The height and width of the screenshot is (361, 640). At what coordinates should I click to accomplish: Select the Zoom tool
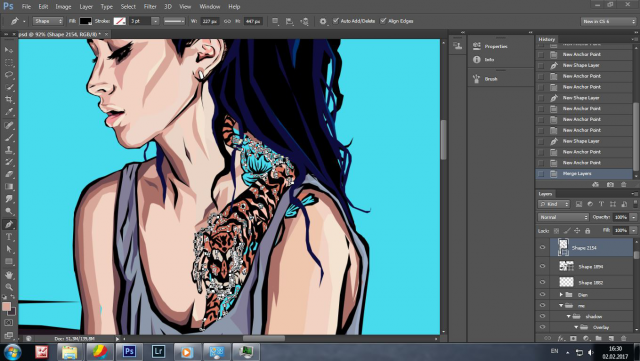(9, 287)
